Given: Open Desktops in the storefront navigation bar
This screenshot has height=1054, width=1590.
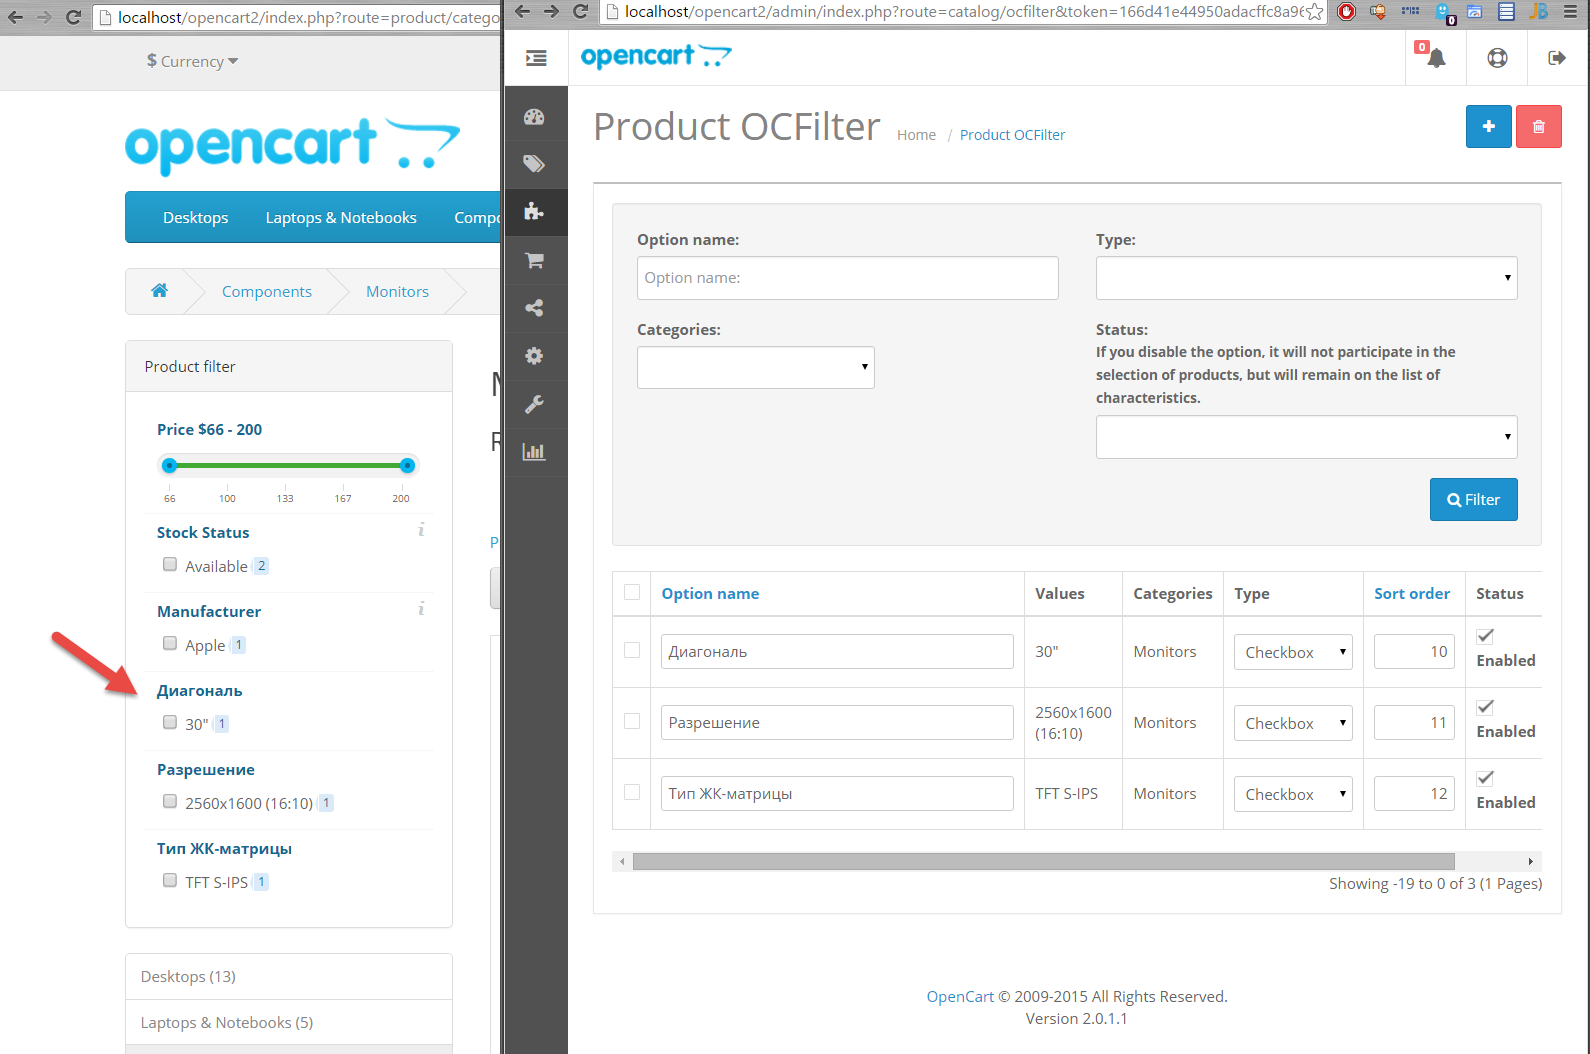Looking at the screenshot, I should [196, 217].
